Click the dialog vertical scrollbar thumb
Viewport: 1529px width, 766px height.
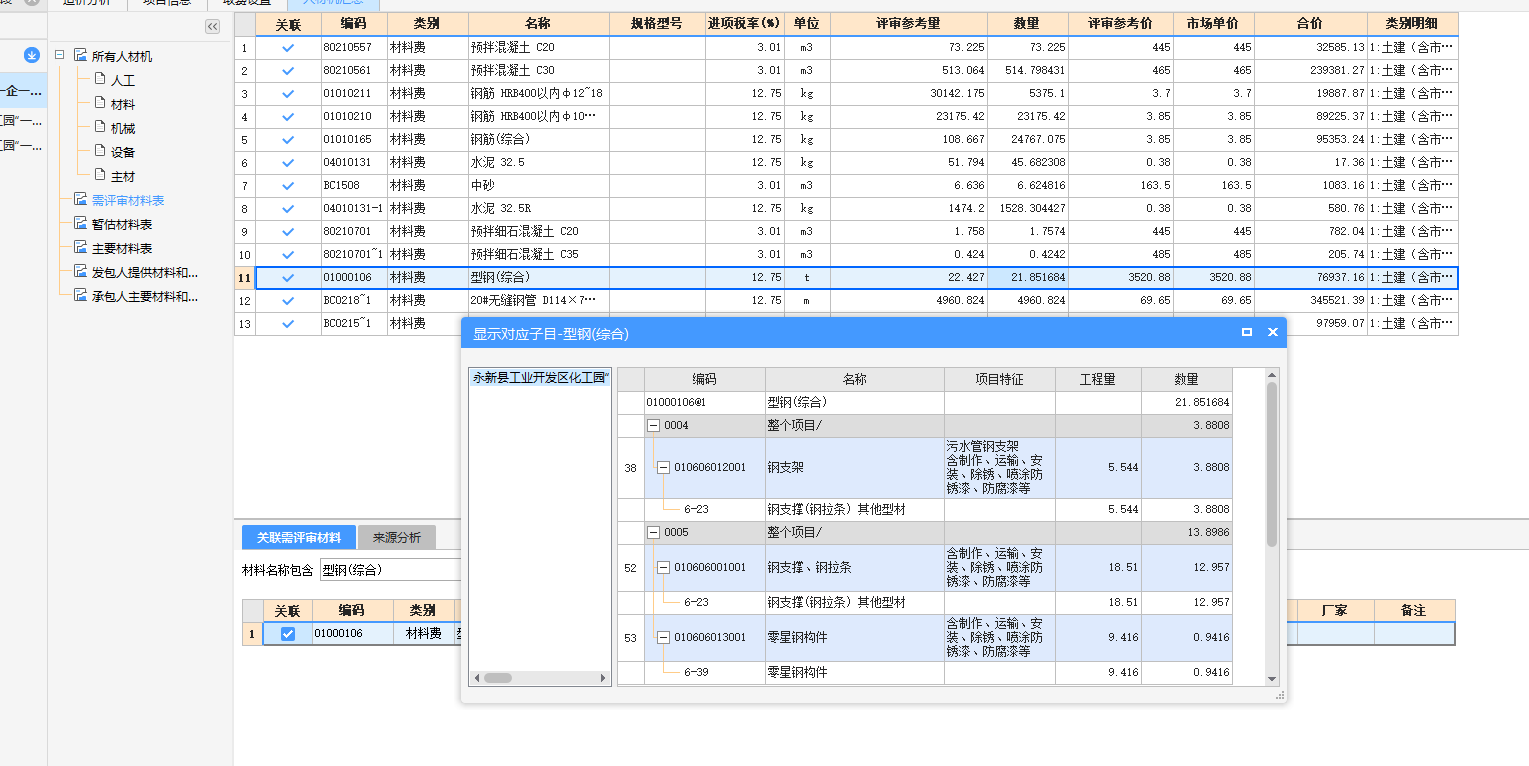[x=1272, y=464]
